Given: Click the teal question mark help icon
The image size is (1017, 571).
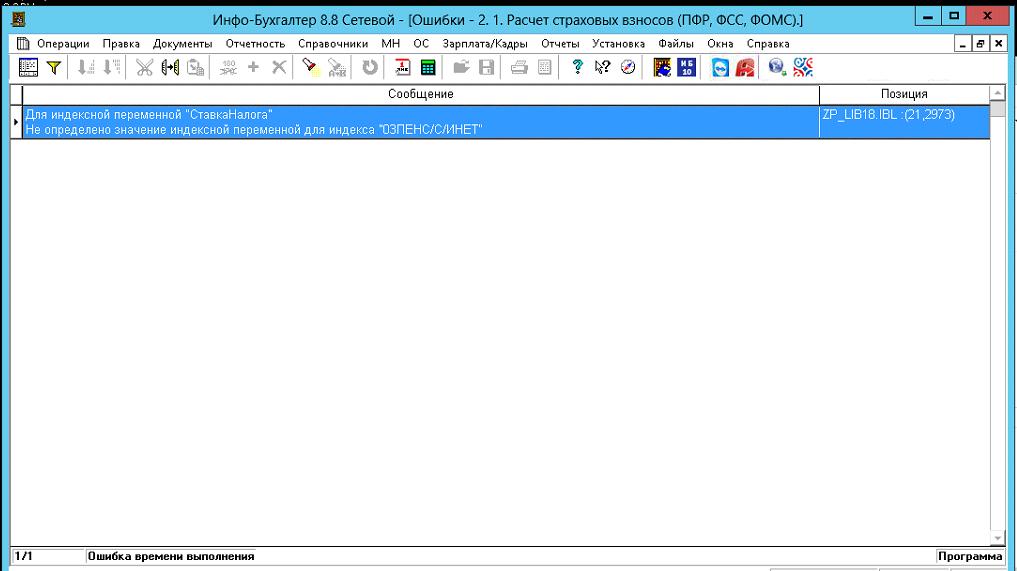Looking at the screenshot, I should coord(577,67).
